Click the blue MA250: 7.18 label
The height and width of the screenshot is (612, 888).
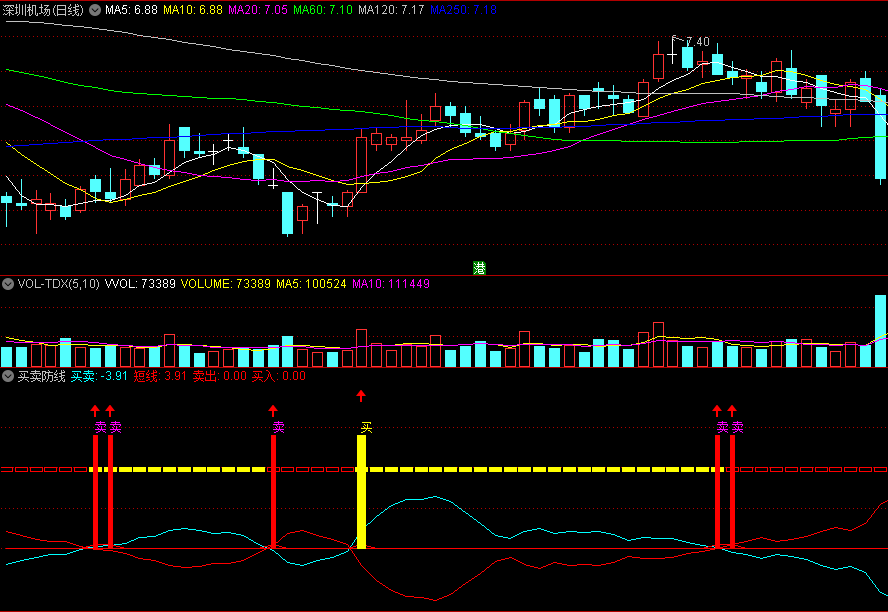463,10
